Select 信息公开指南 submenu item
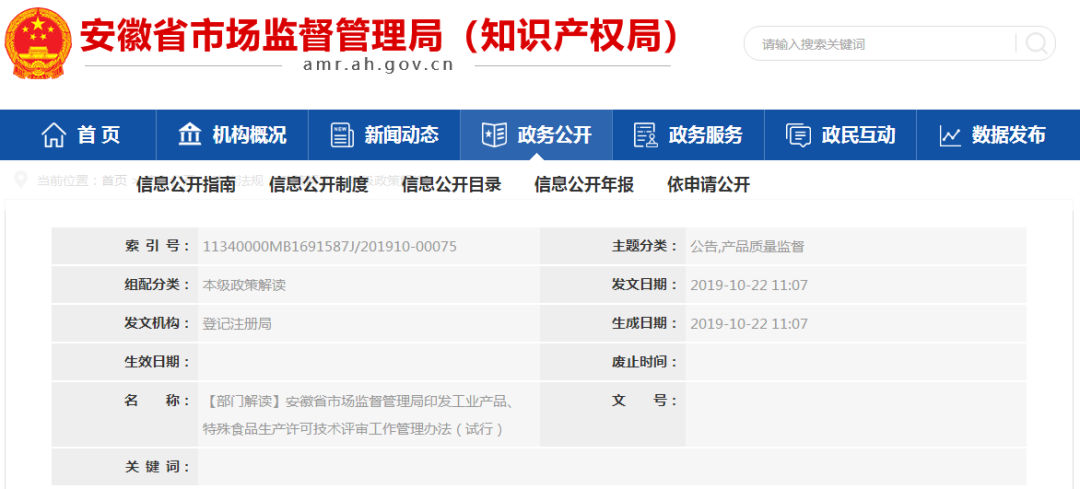 pos(186,185)
